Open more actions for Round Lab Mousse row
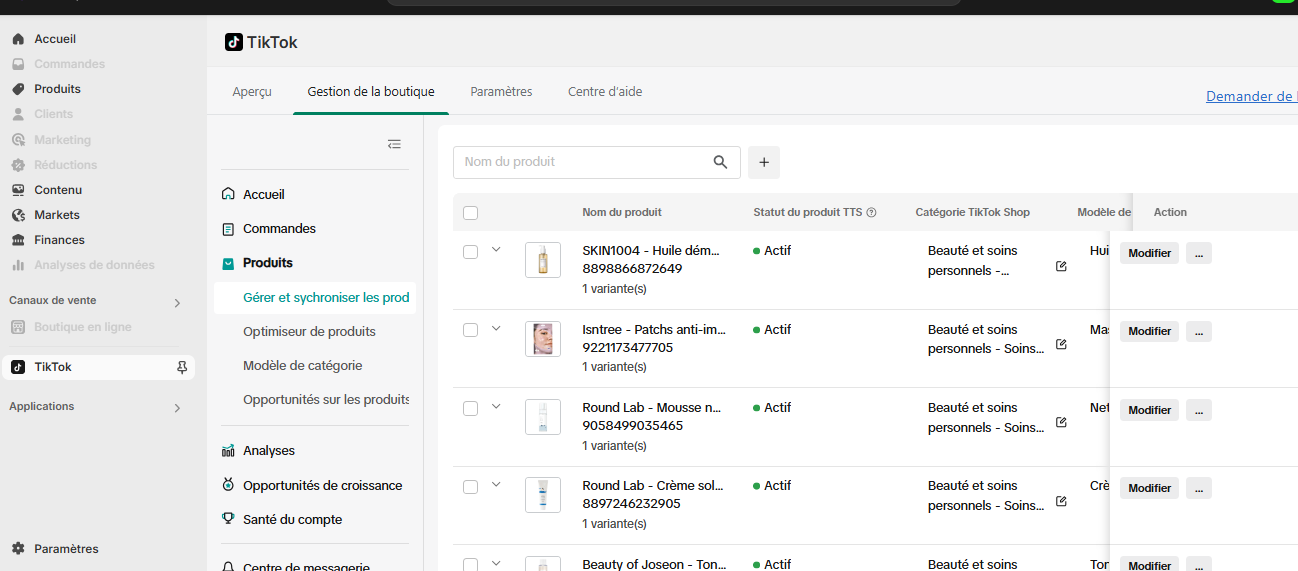Viewport: 1298px width, 571px height. [x=1199, y=410]
